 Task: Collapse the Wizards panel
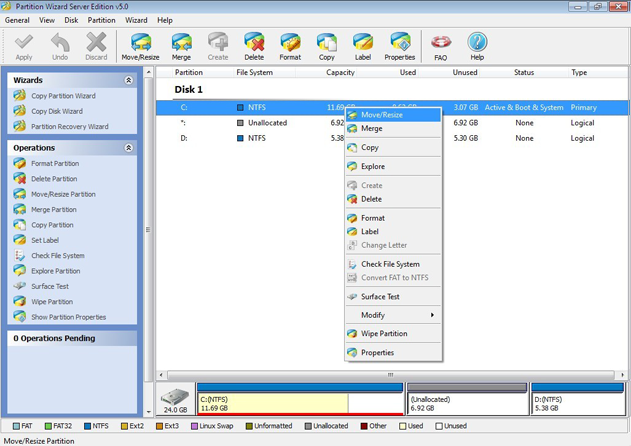click(x=128, y=80)
